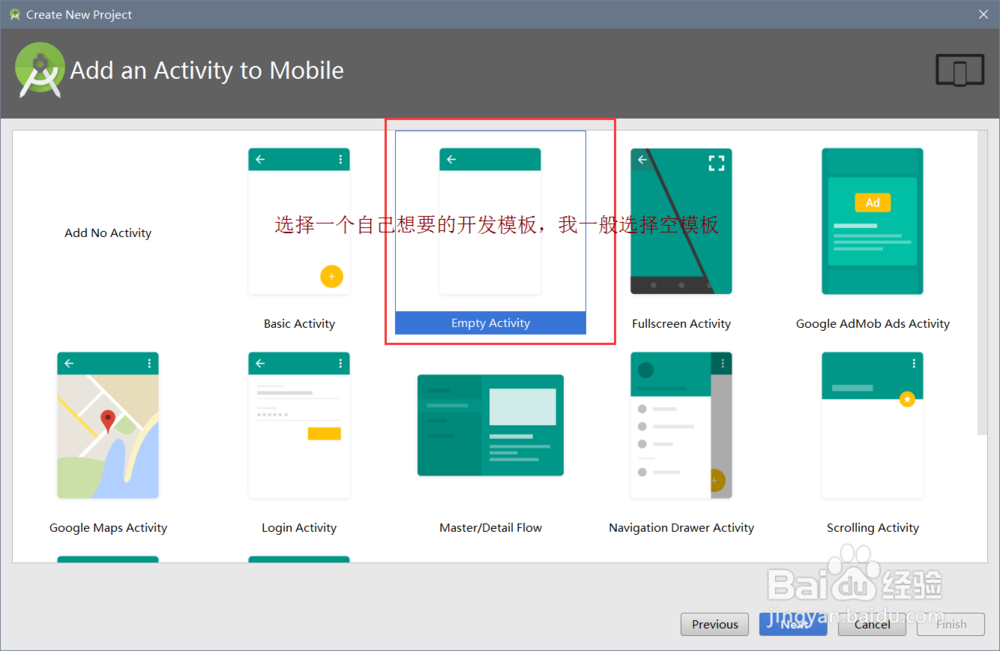This screenshot has height=651, width=1000.
Task: Click the Google AdMob Ads Activity label
Action: [x=872, y=324]
